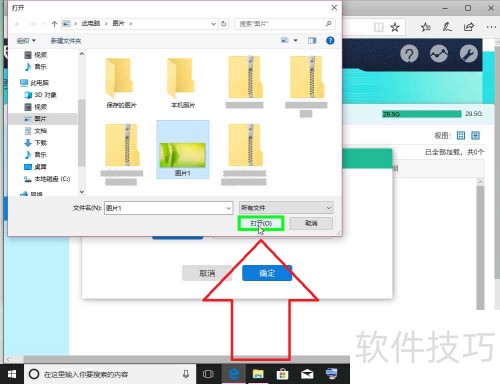Click 图片 in the address breadcrumb

pyautogui.click(x=118, y=23)
